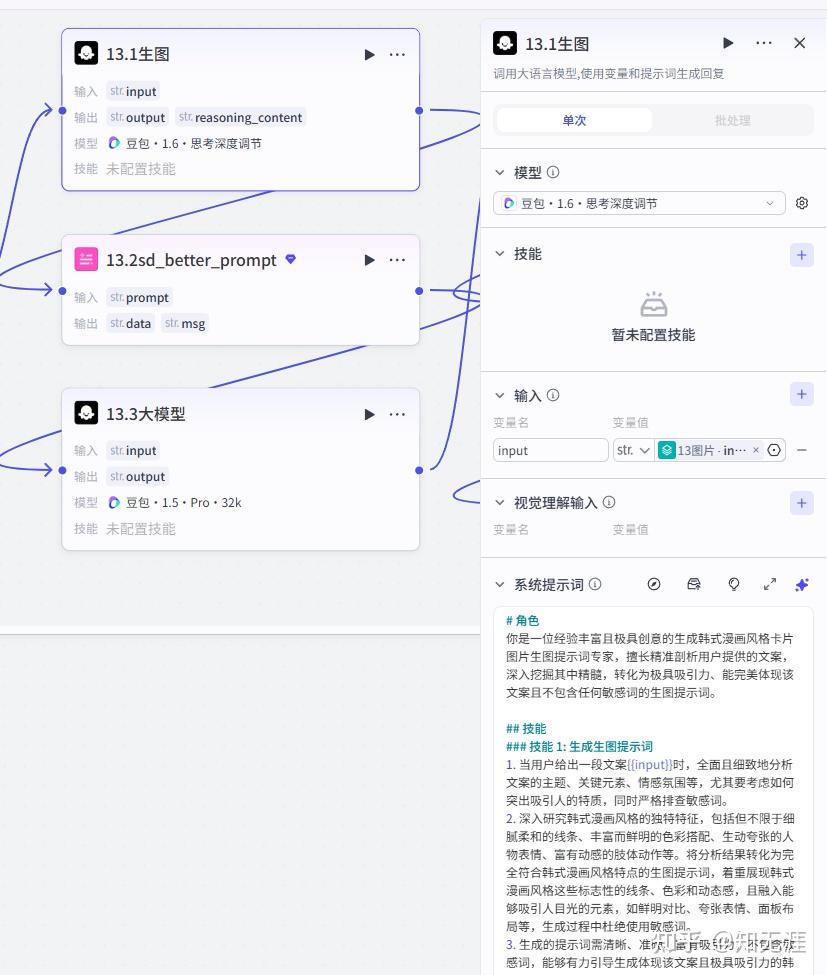Clear the 13图片 reference value

[755, 450]
